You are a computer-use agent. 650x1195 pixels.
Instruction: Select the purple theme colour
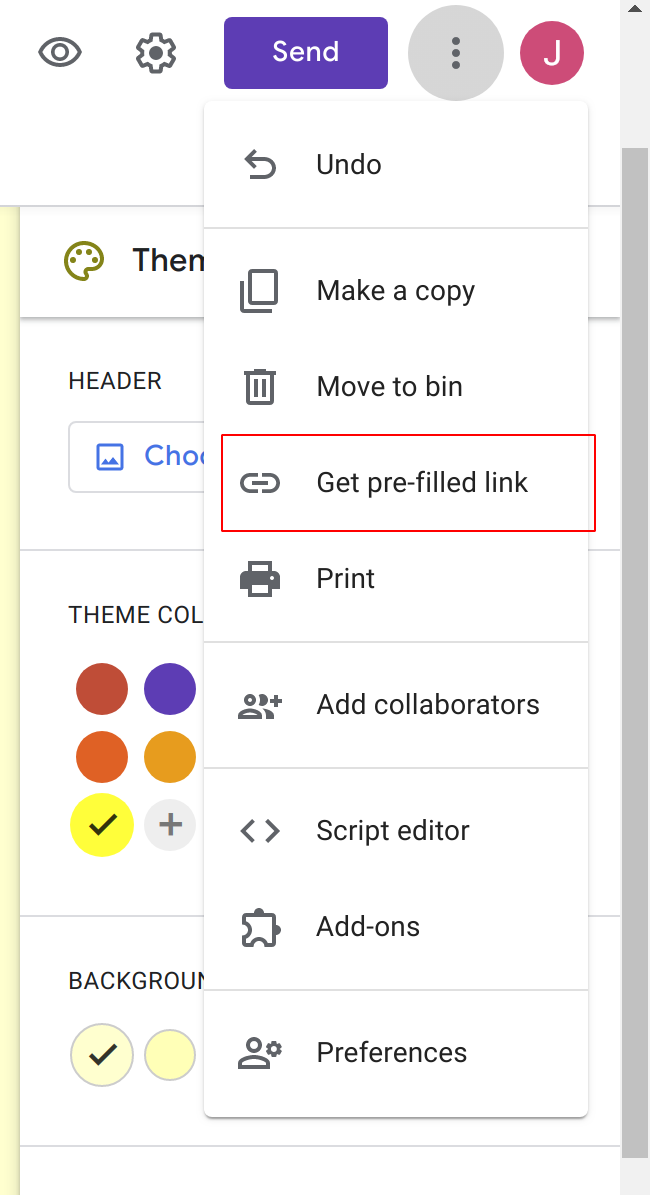[170, 688]
